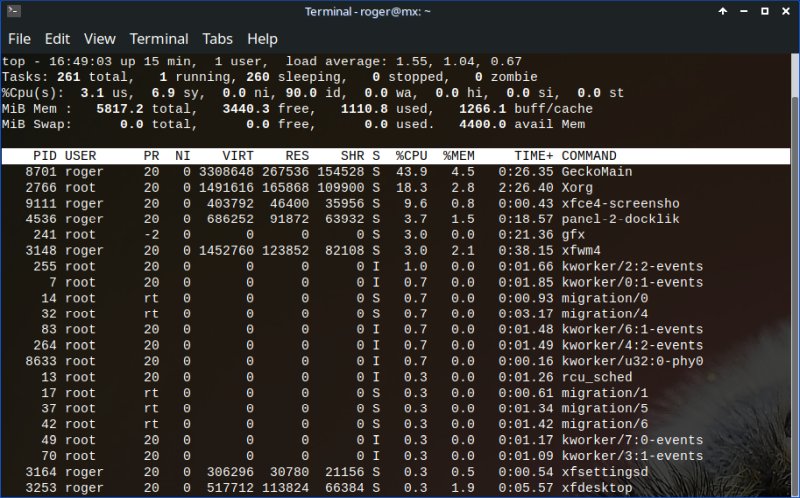Click the xfdesktop command
The image size is (800, 498).
[597, 488]
